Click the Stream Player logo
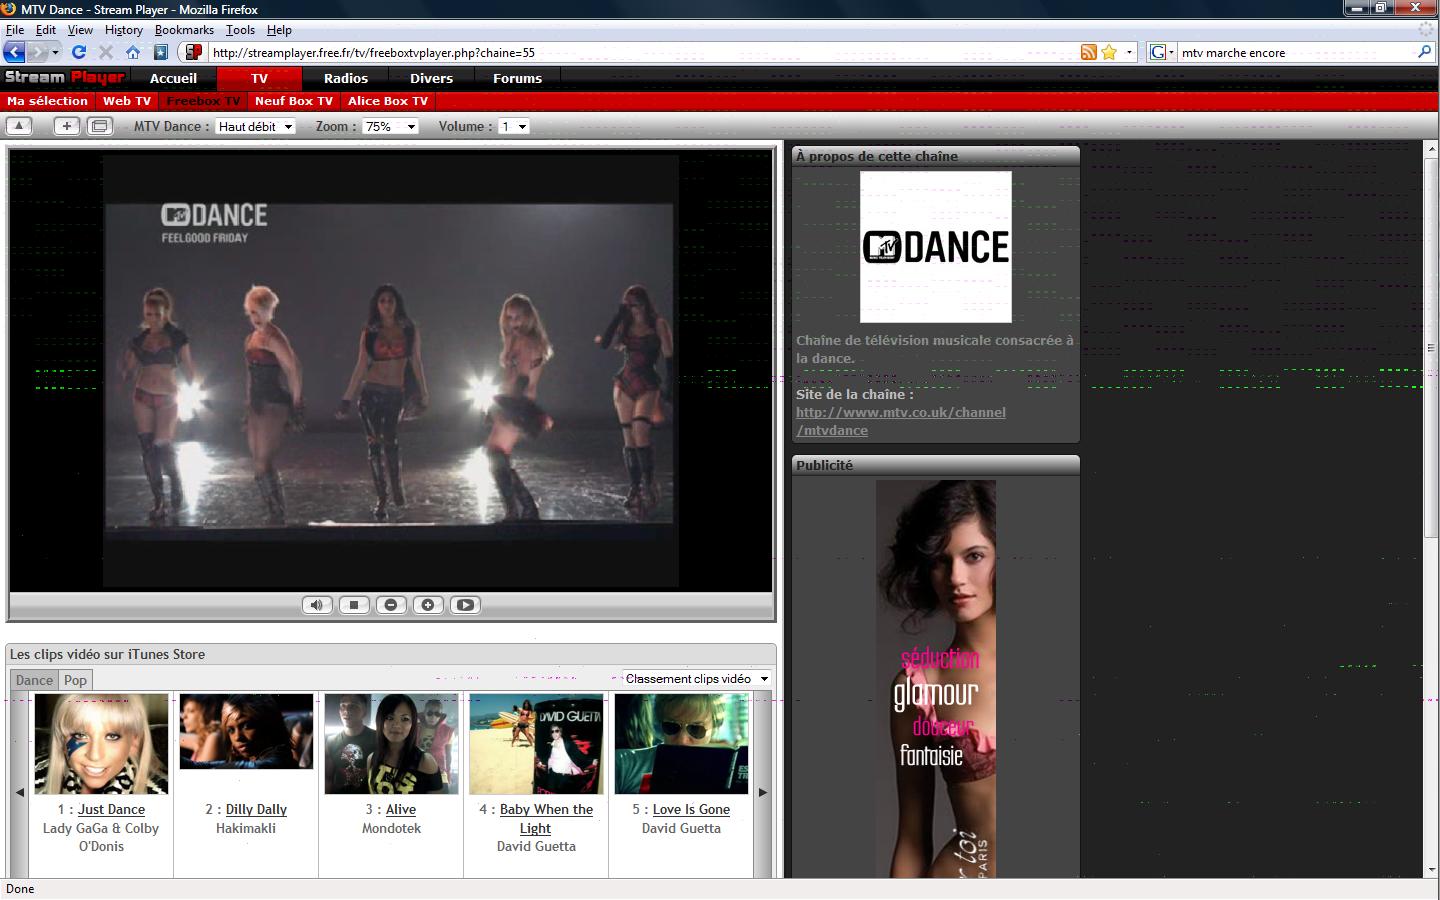 click(x=65, y=77)
